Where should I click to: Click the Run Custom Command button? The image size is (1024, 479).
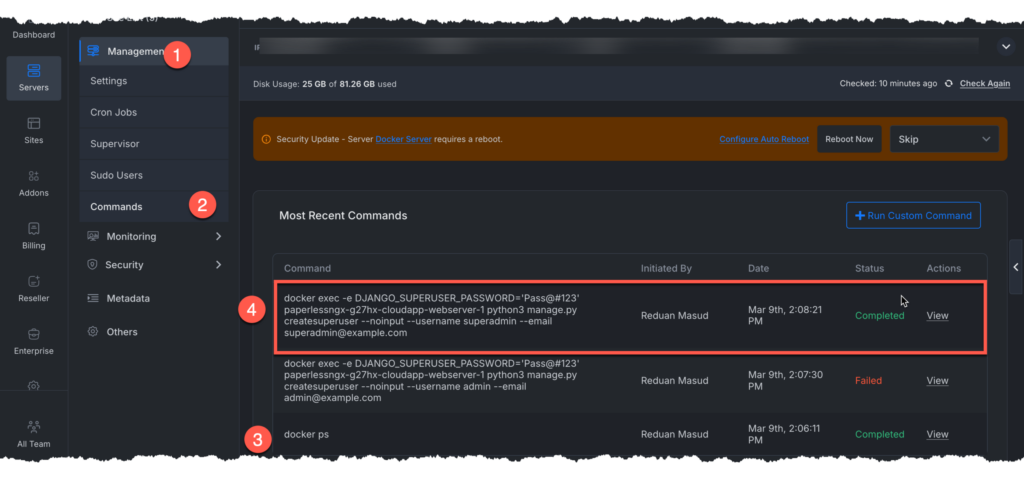point(913,215)
